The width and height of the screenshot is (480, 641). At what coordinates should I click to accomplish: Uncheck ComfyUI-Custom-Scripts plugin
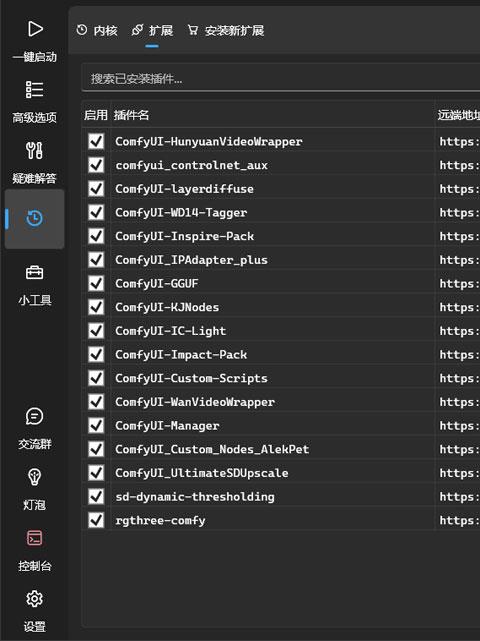pyautogui.click(x=96, y=378)
